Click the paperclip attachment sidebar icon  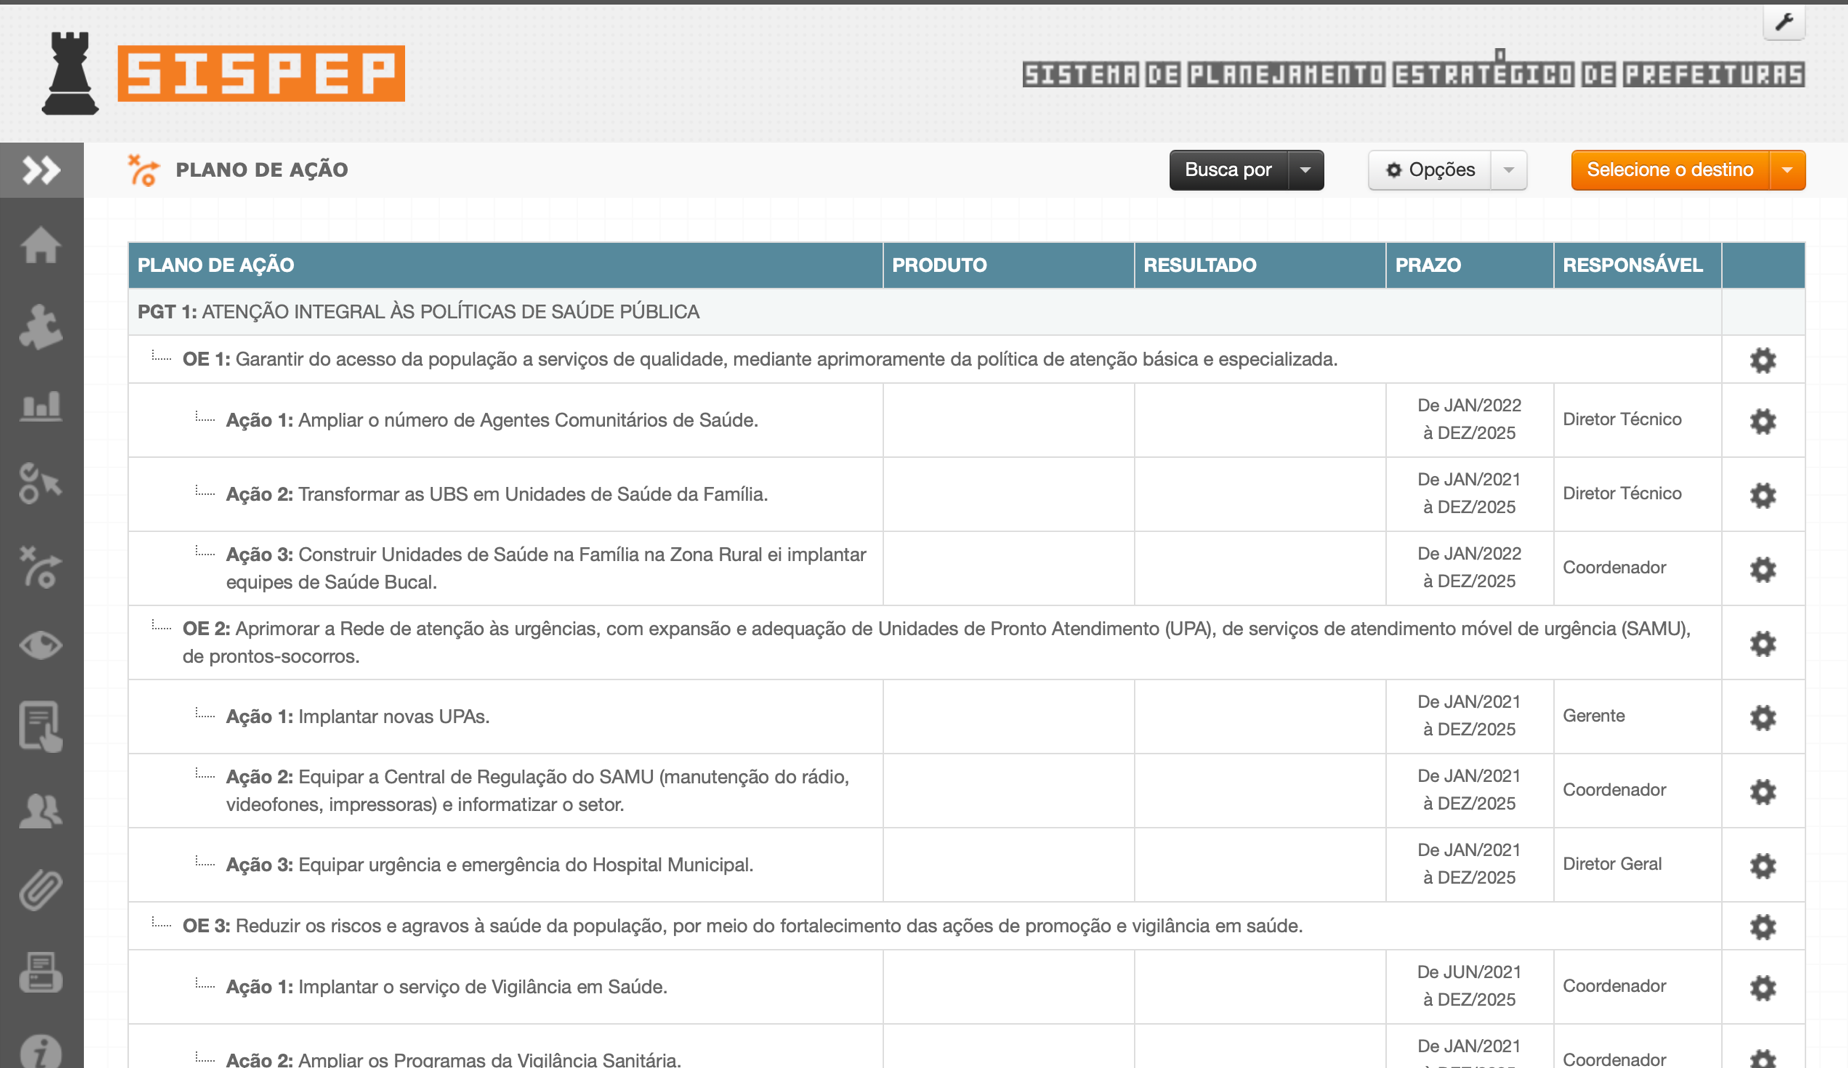pos(41,890)
